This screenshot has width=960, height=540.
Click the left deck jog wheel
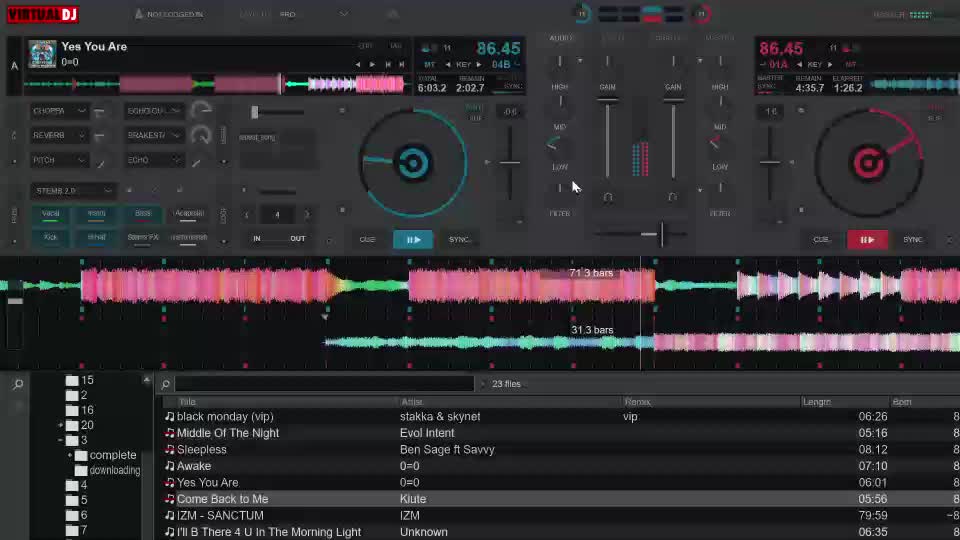pos(413,163)
